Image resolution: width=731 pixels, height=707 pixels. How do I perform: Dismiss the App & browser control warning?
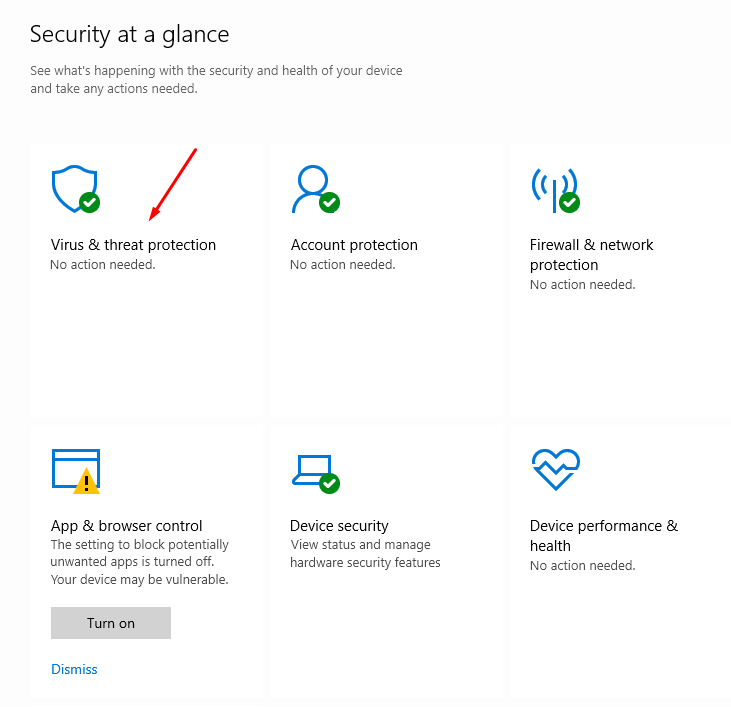click(74, 669)
